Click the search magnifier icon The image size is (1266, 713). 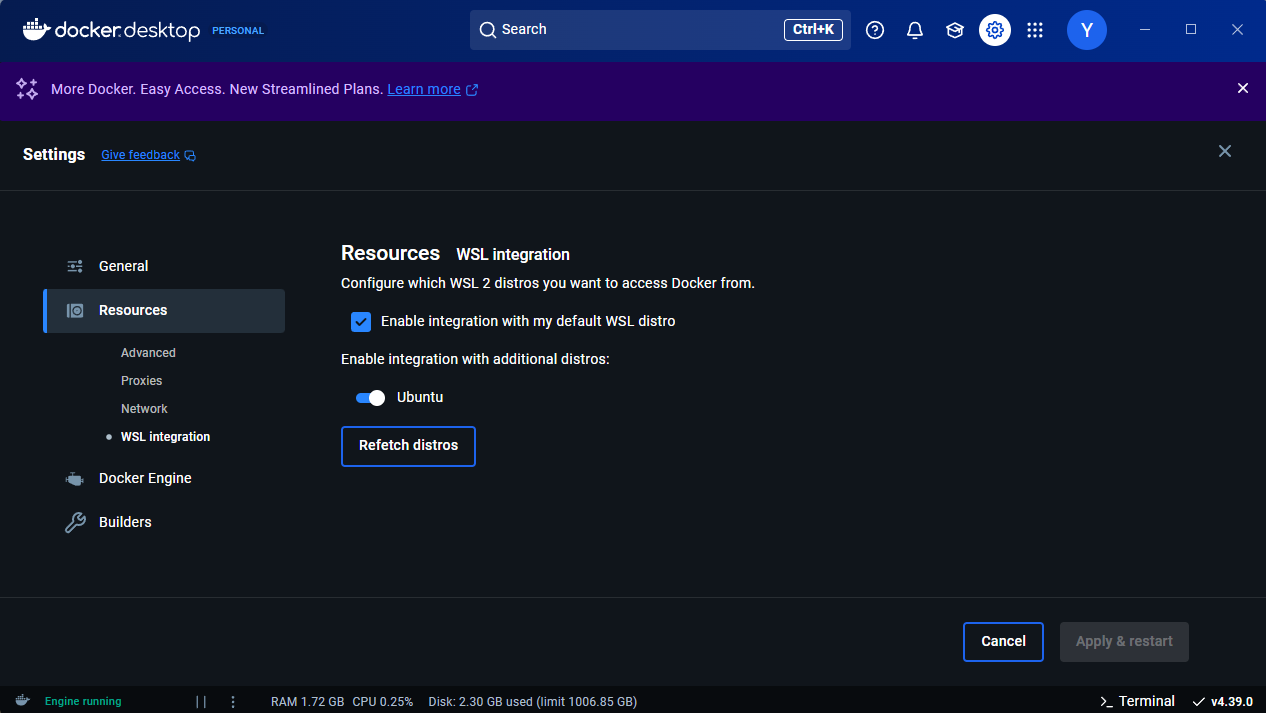[488, 30]
